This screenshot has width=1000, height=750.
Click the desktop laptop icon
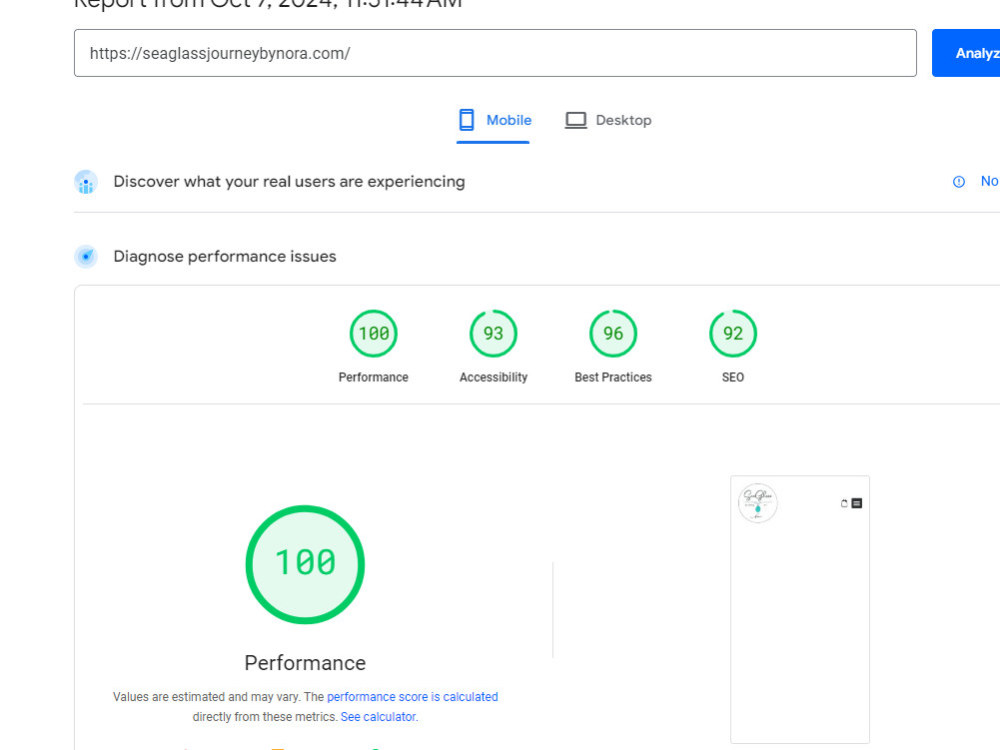click(575, 120)
